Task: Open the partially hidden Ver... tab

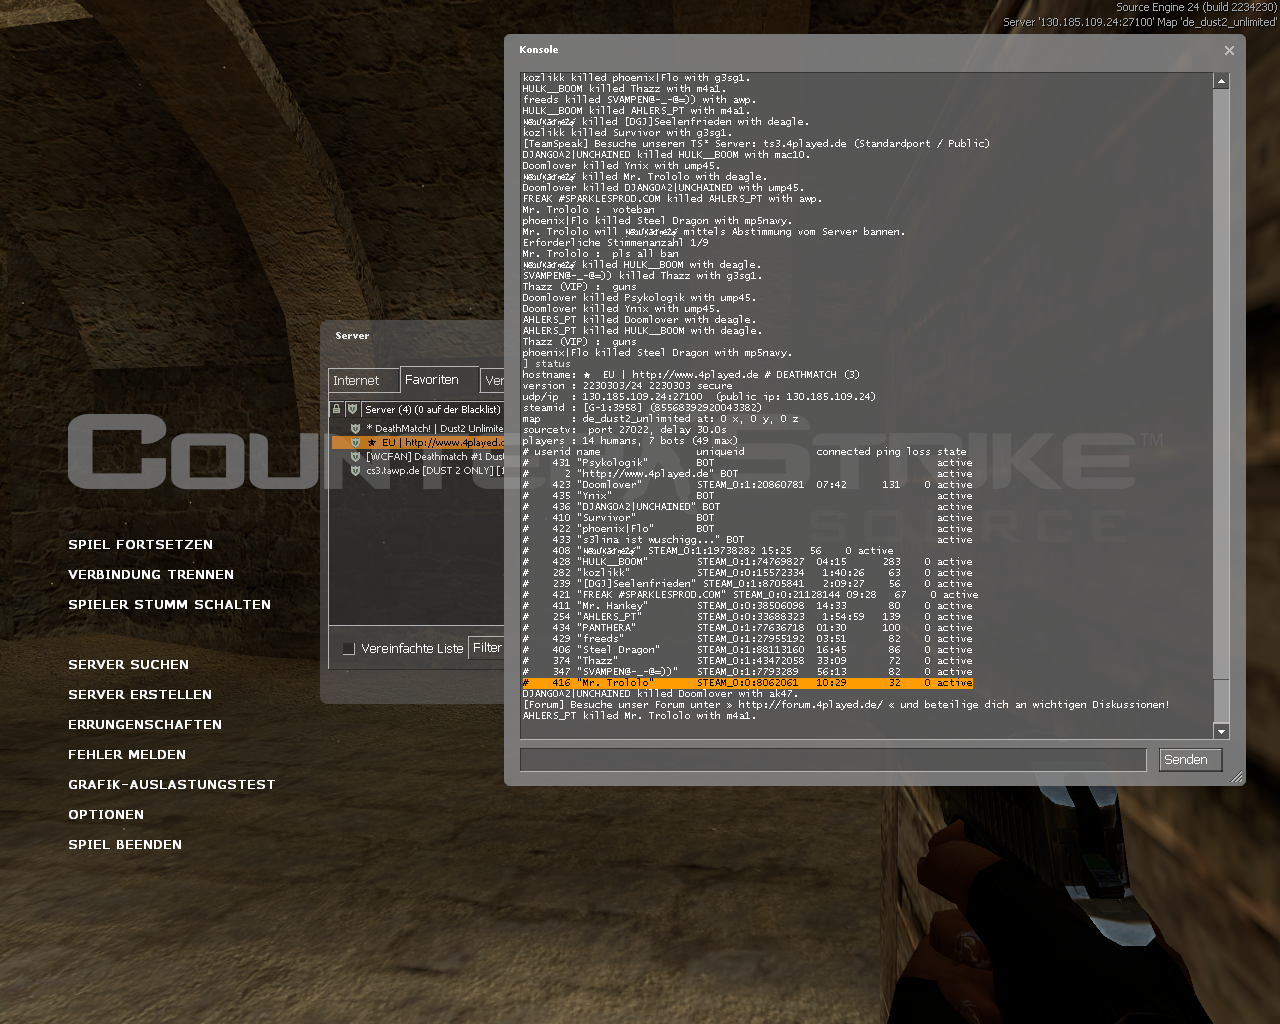Action: [492, 381]
